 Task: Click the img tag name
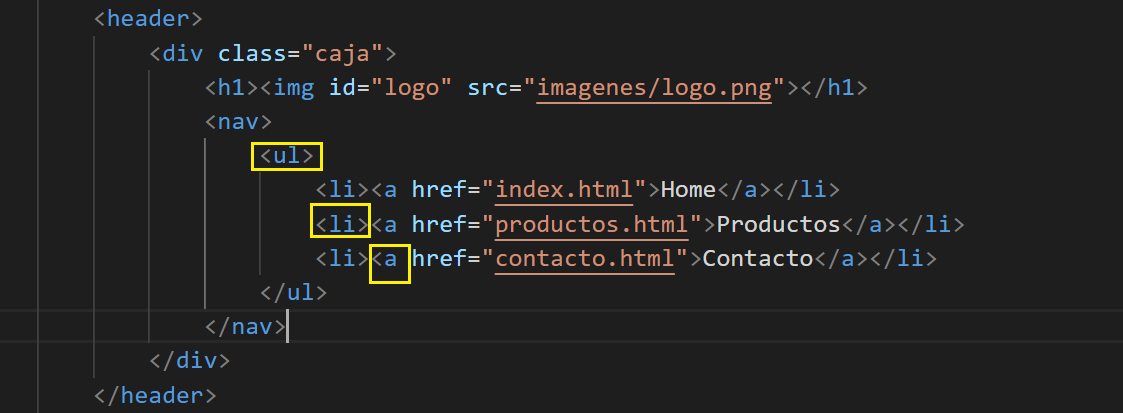pyautogui.click(x=293, y=87)
